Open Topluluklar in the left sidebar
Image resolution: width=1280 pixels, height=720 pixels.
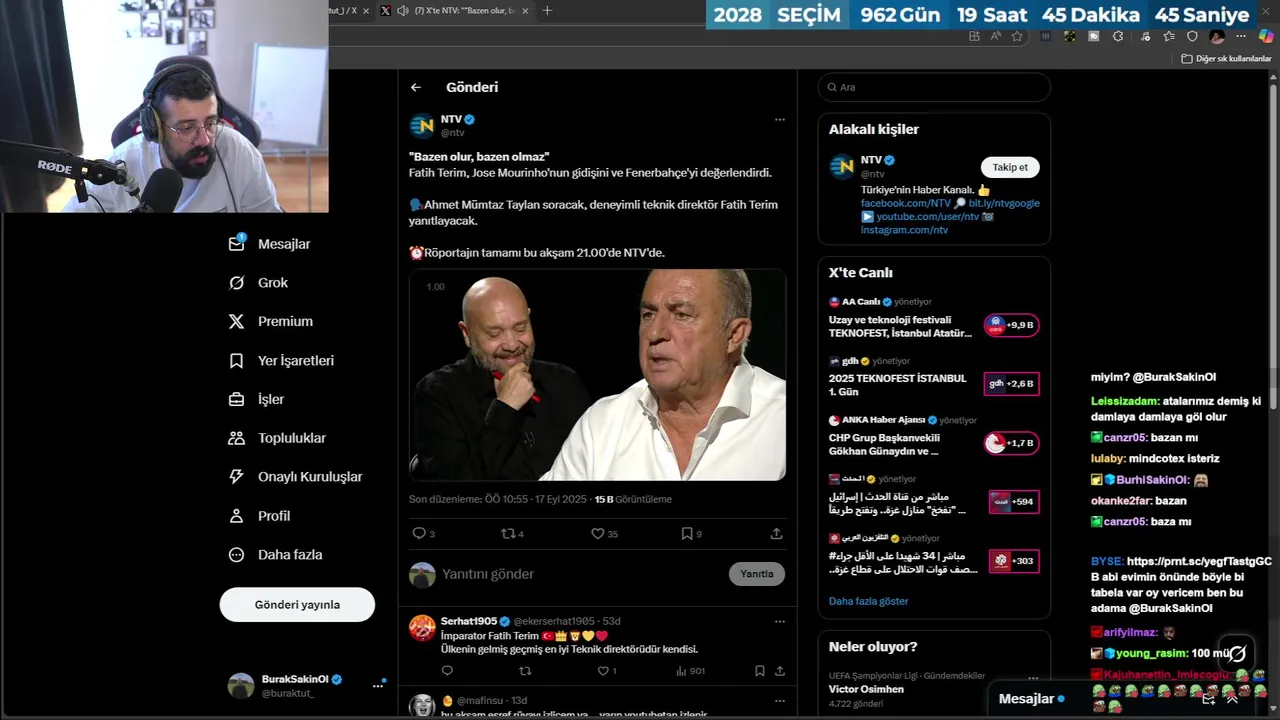[x=277, y=438]
